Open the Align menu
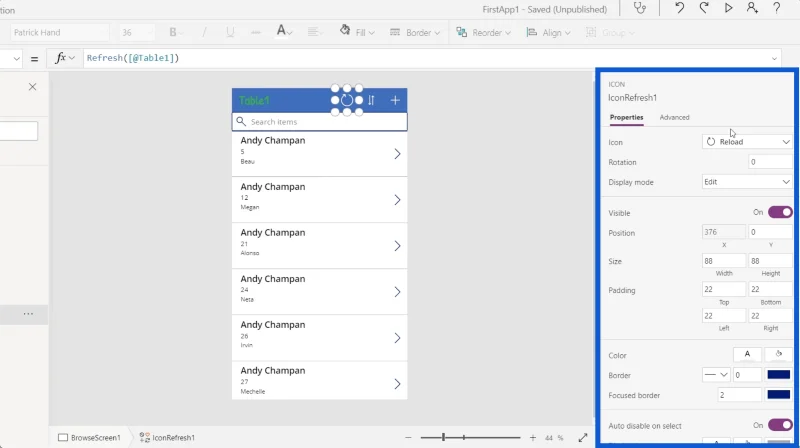This screenshot has height=448, width=800. point(548,32)
